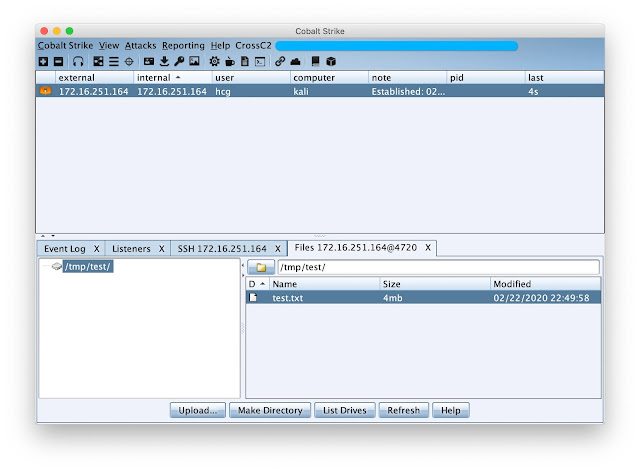
Task: Close the Event Log tab
Action: (x=97, y=249)
